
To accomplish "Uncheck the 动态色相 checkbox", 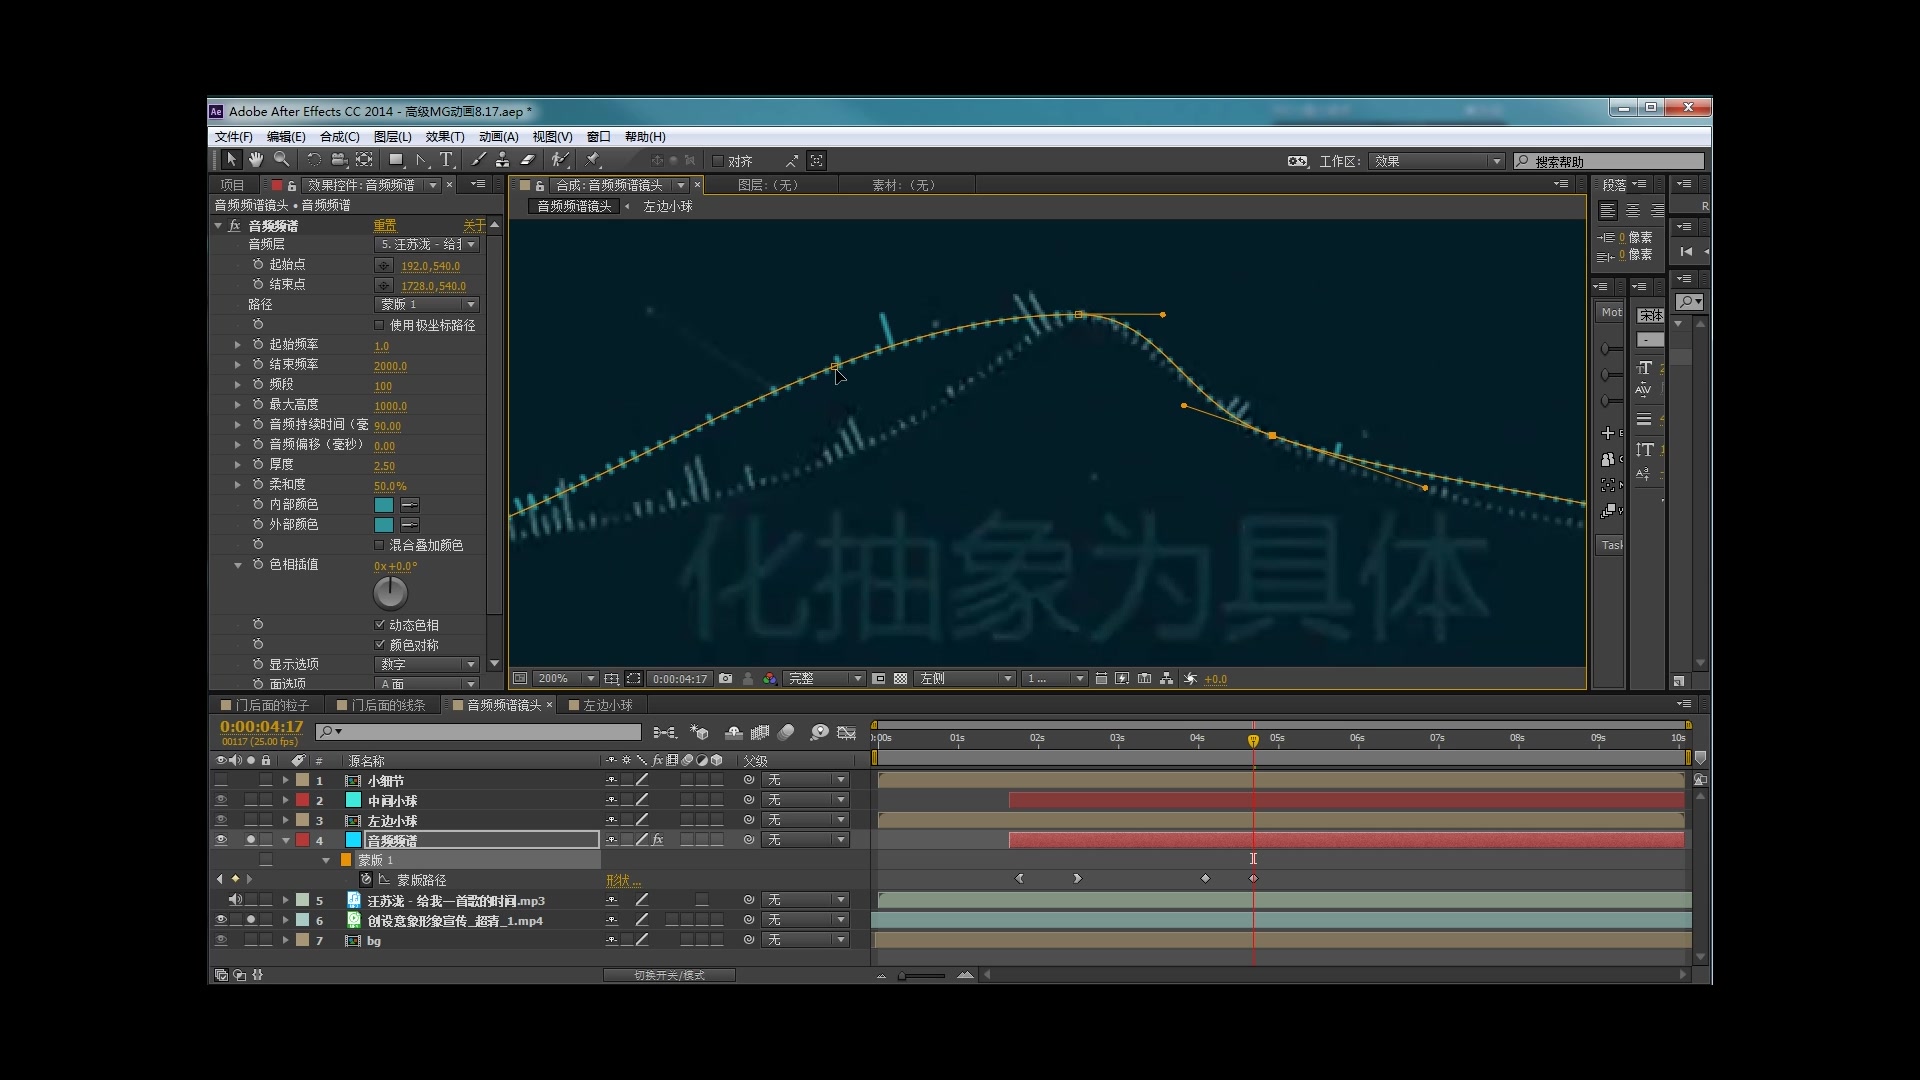I will click(379, 624).
